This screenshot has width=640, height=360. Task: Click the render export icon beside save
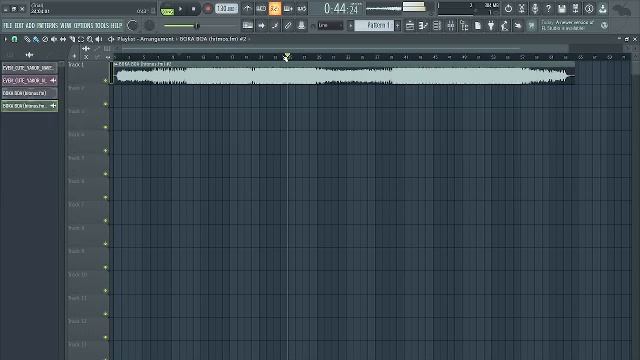pos(576,8)
